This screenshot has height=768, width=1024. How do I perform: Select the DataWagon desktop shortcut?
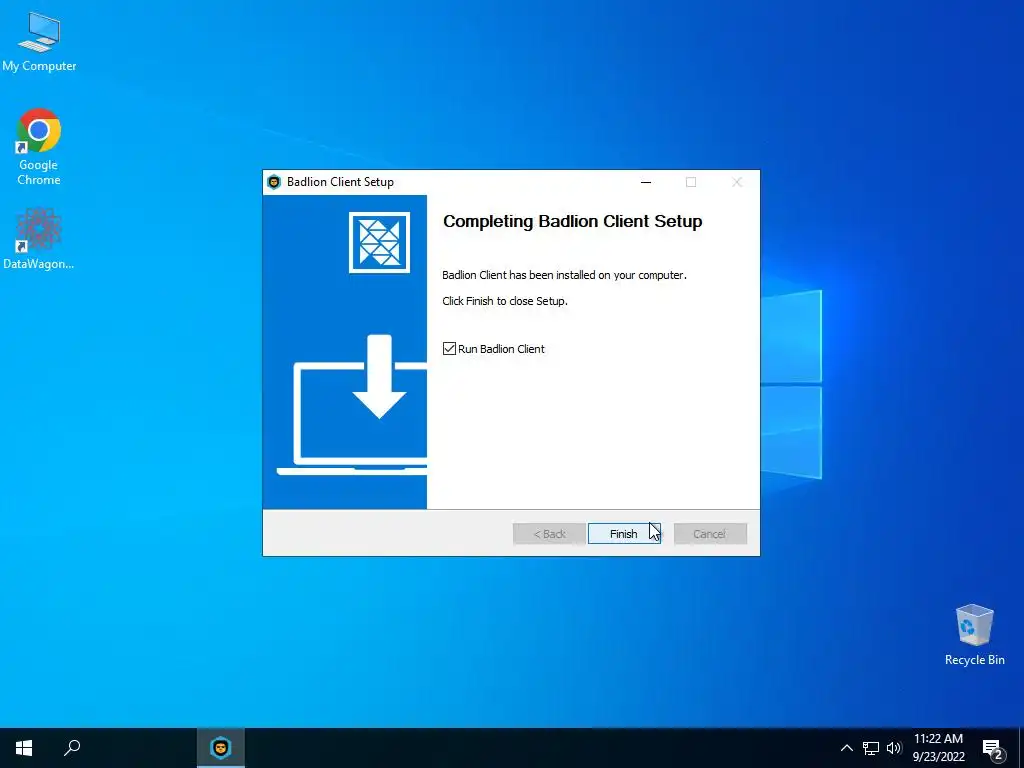pos(39,239)
